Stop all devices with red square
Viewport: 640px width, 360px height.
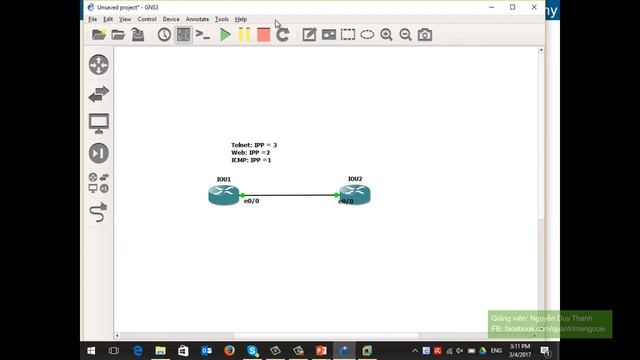pyautogui.click(x=264, y=35)
